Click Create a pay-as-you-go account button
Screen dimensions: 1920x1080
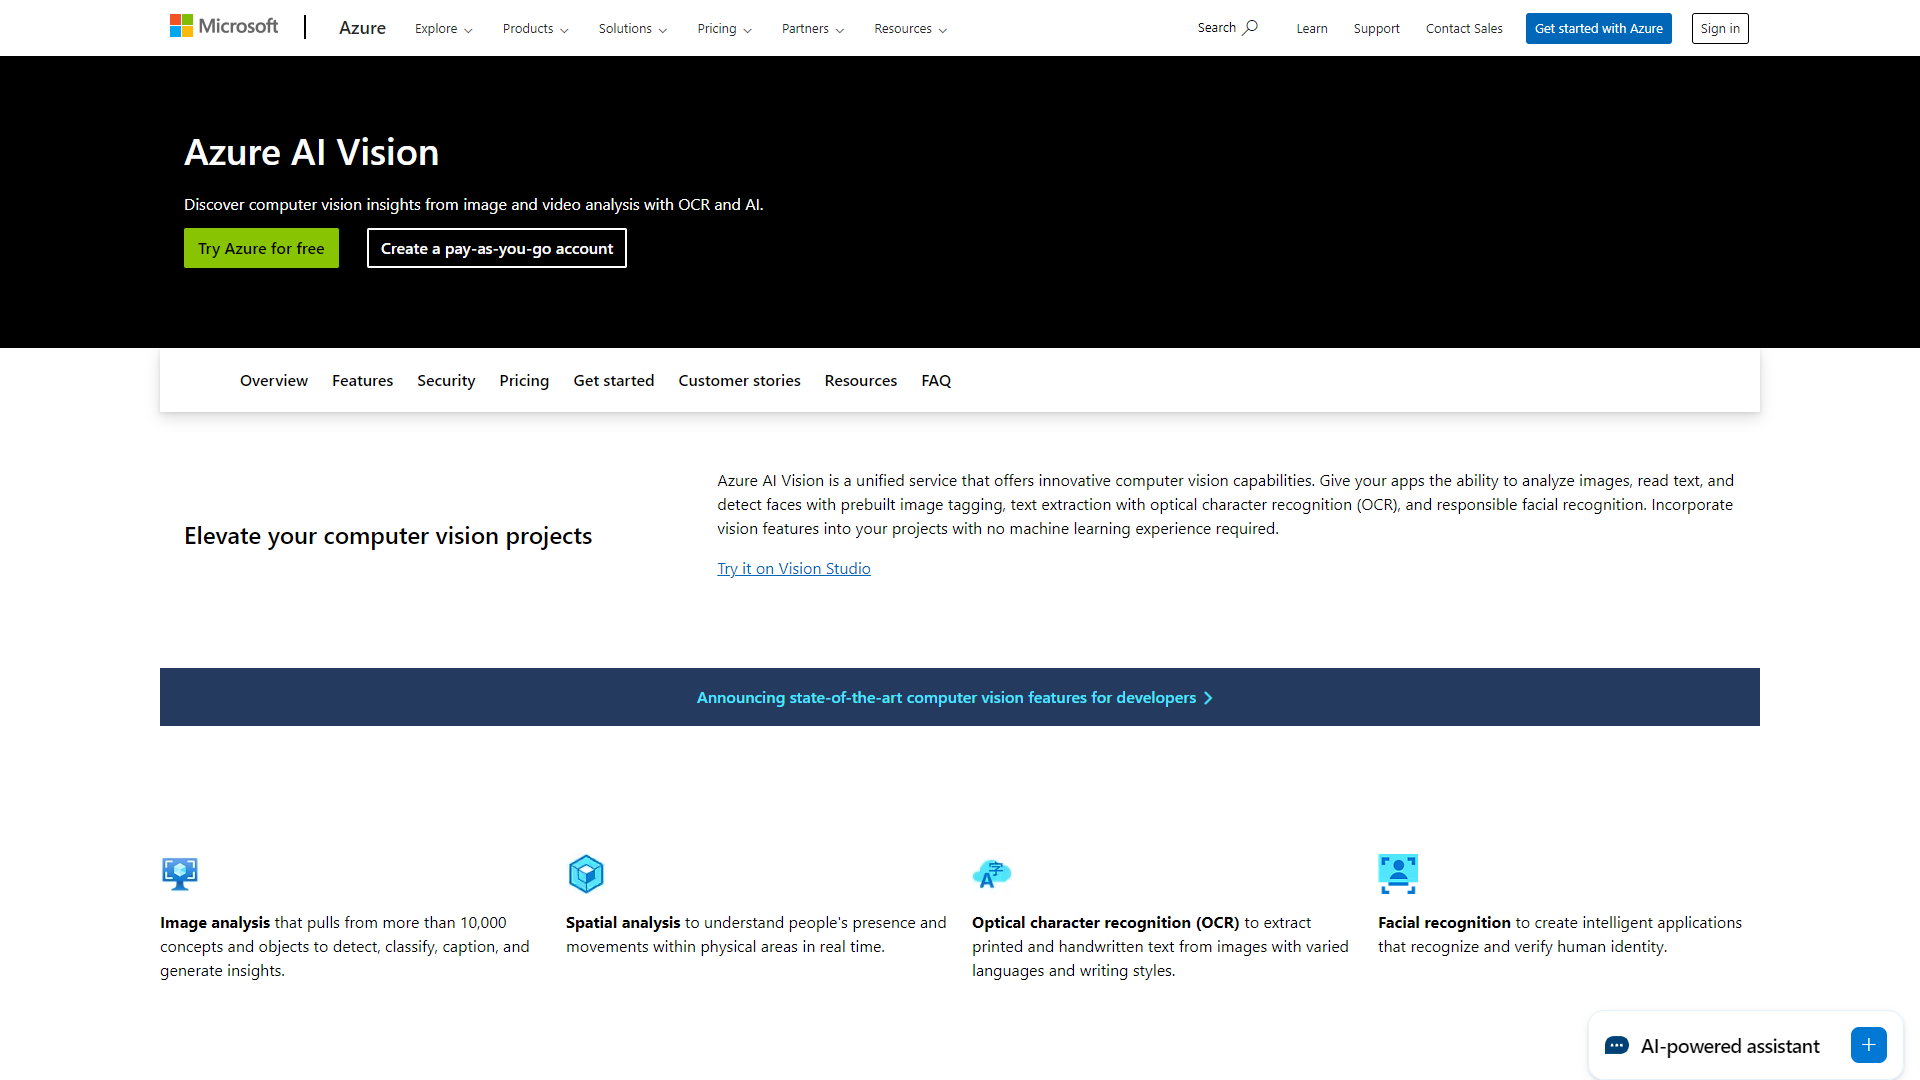pos(496,248)
